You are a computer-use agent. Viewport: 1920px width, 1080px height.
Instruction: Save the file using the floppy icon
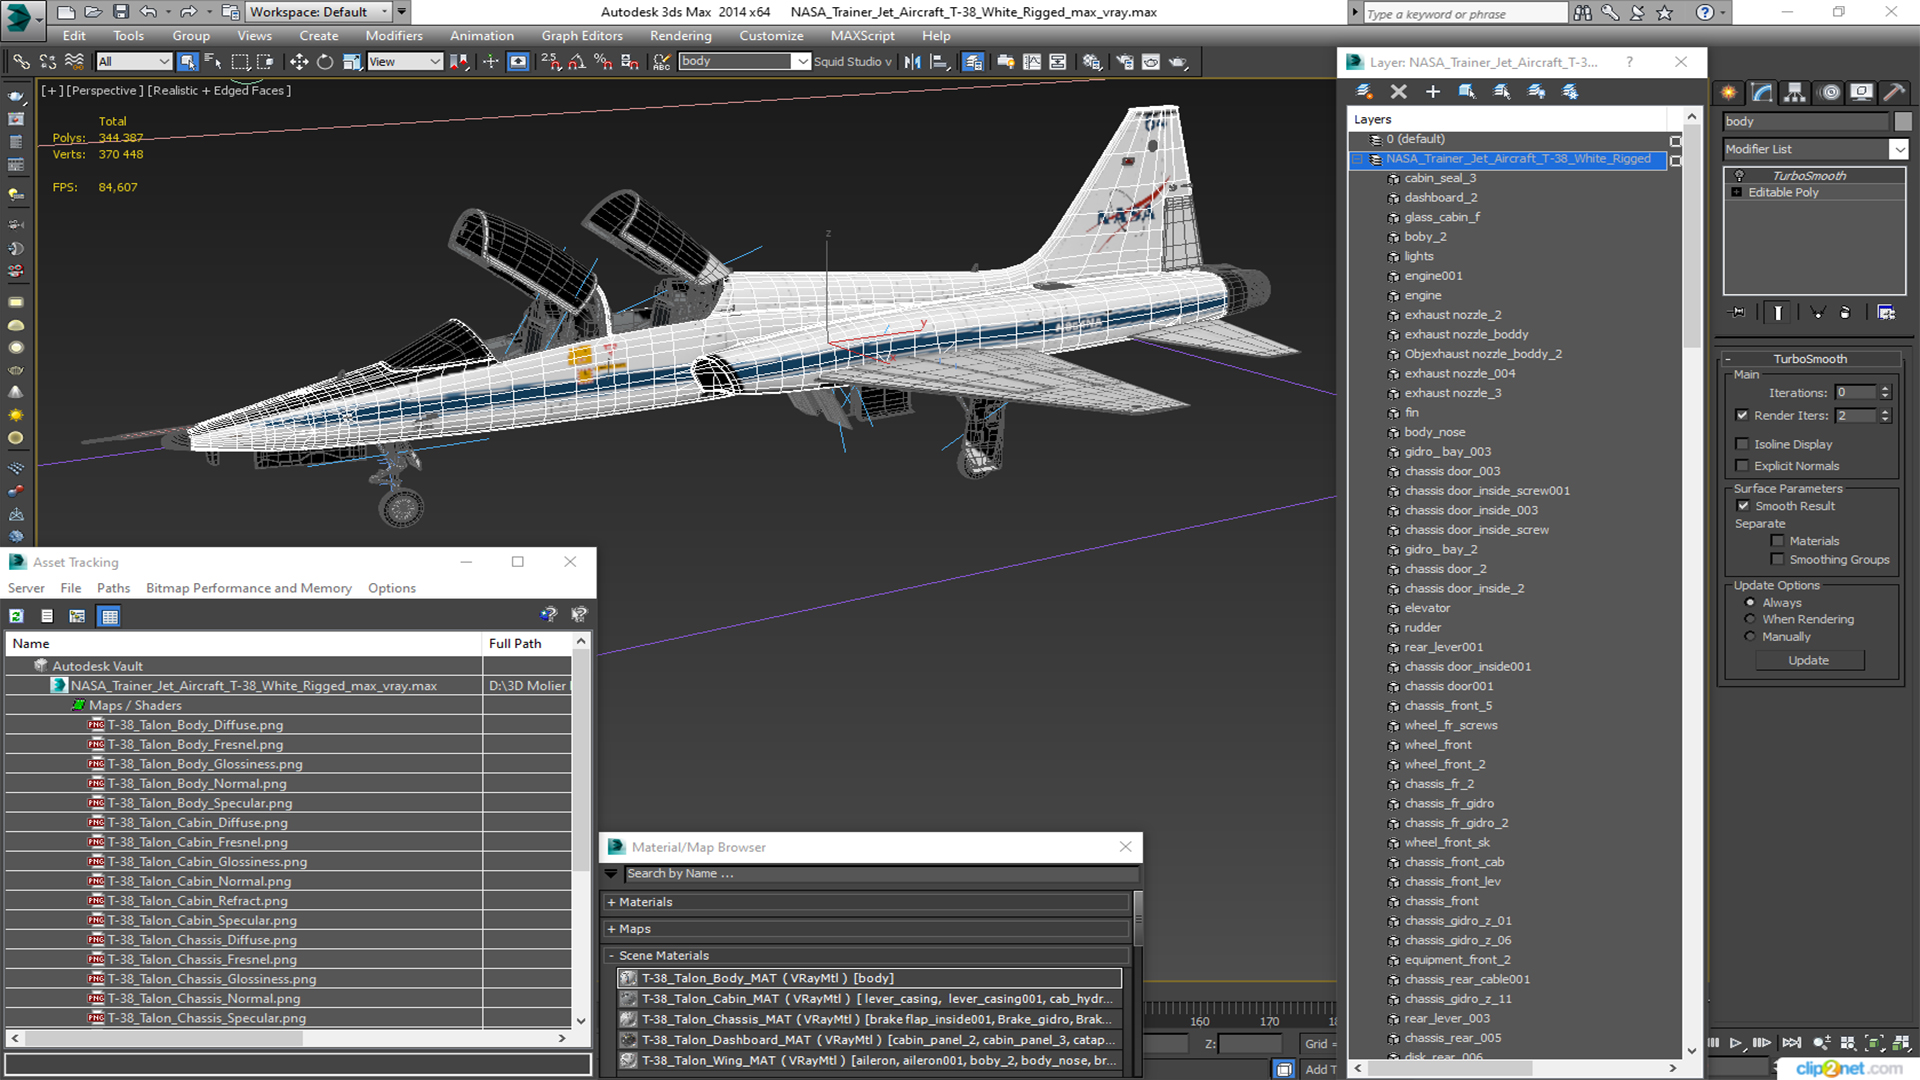121,12
